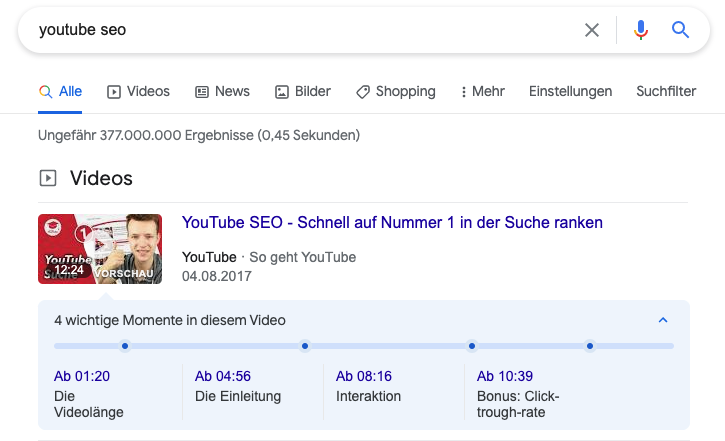
Task: Open Suchfilter options
Action: pos(666,92)
